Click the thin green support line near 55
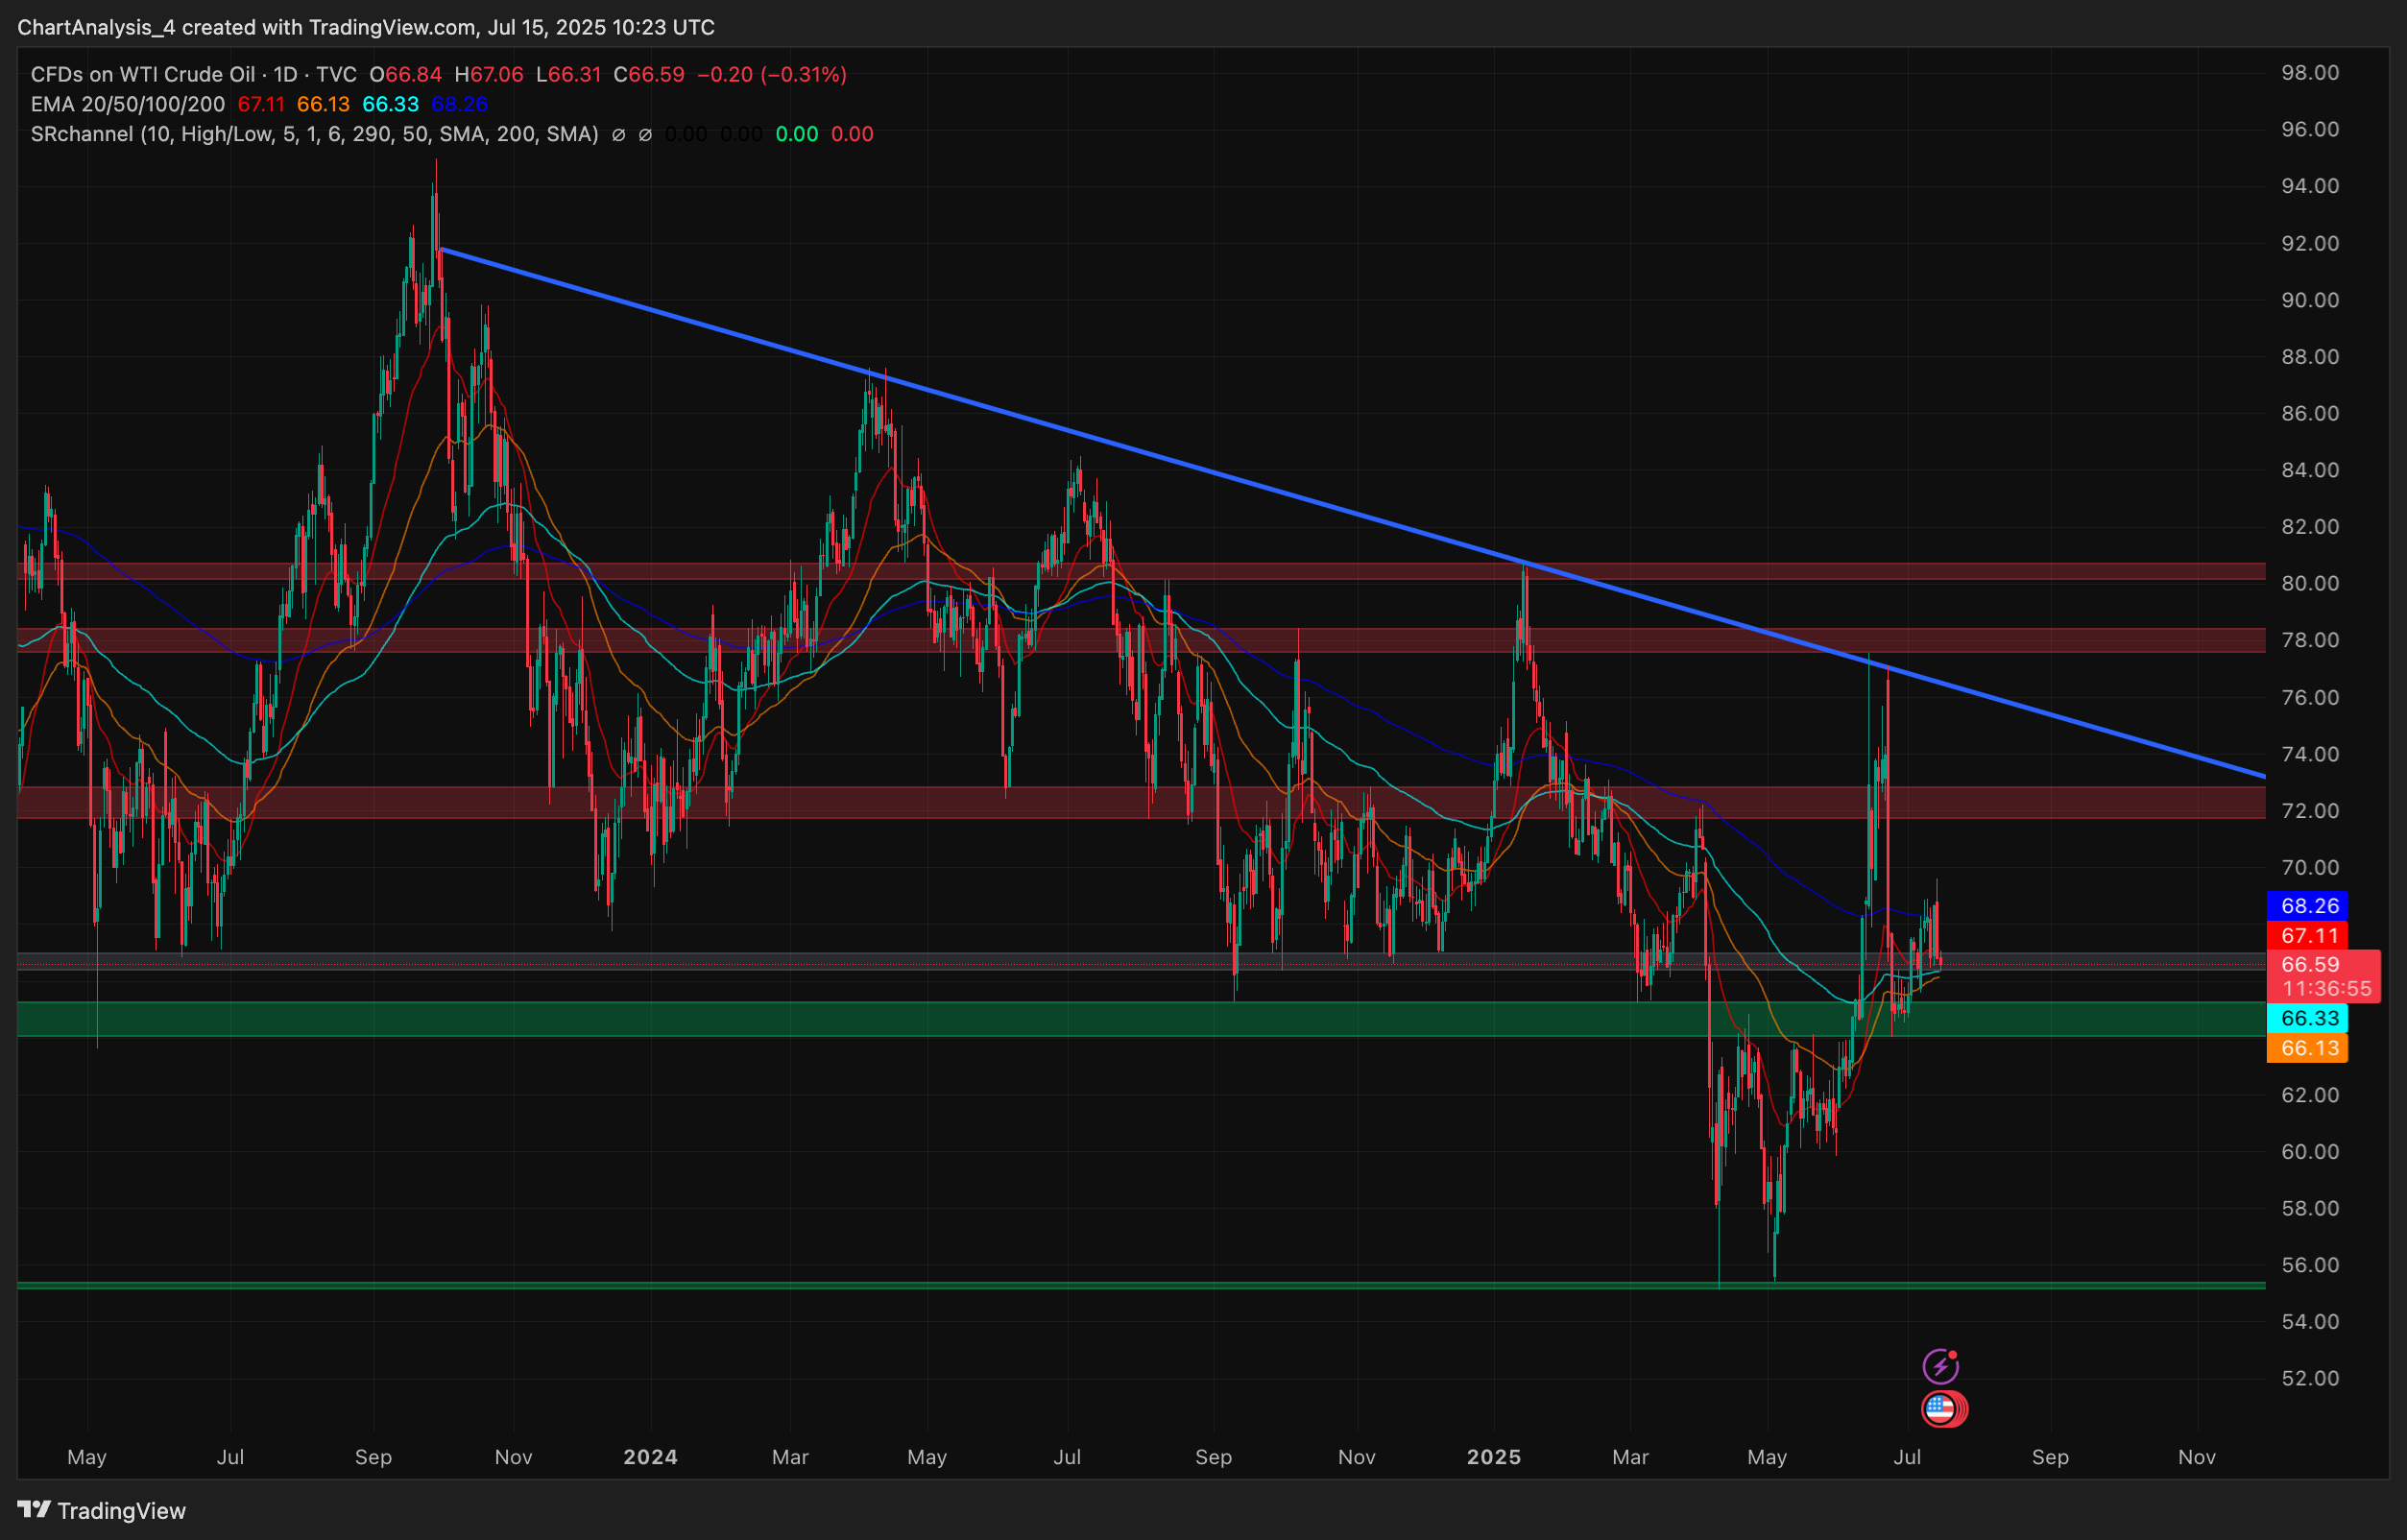This screenshot has height=1540, width=2407. (1141, 1285)
